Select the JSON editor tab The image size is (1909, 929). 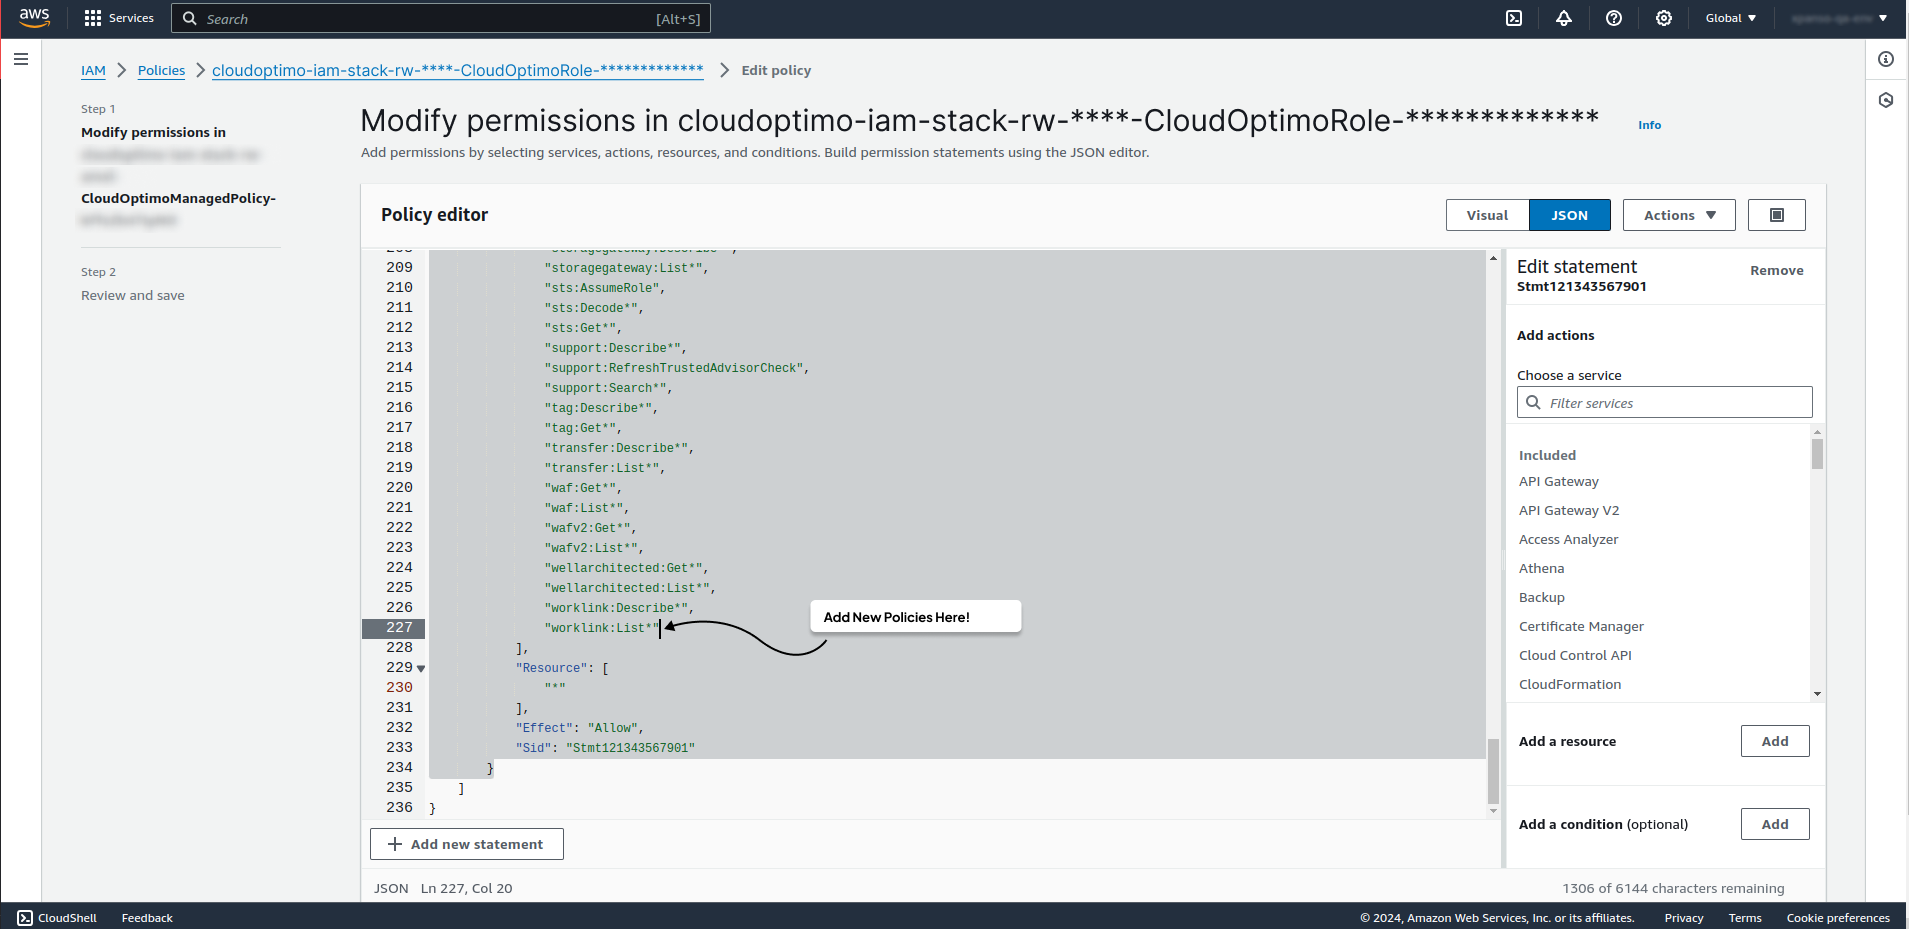coord(1570,215)
